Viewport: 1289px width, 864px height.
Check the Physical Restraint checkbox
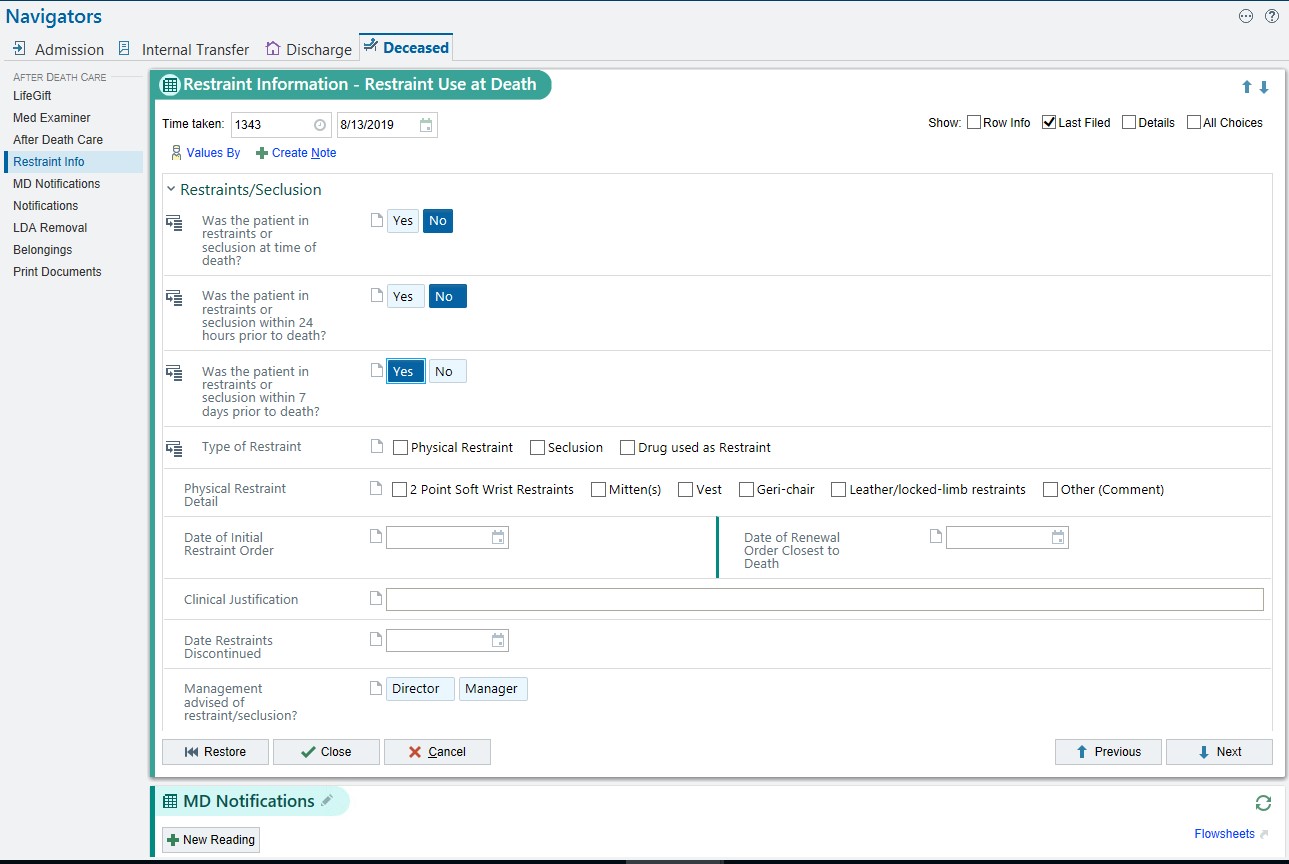pyautogui.click(x=401, y=448)
